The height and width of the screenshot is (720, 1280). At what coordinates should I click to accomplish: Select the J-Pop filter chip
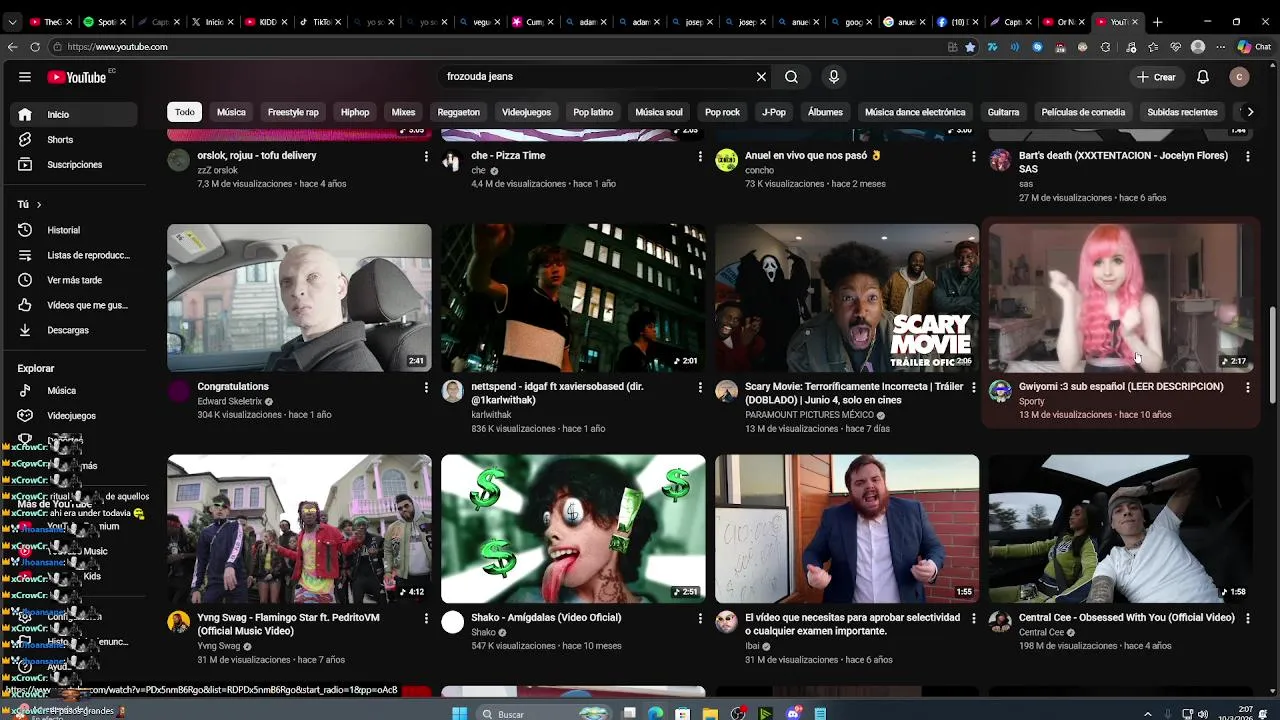[x=774, y=112]
